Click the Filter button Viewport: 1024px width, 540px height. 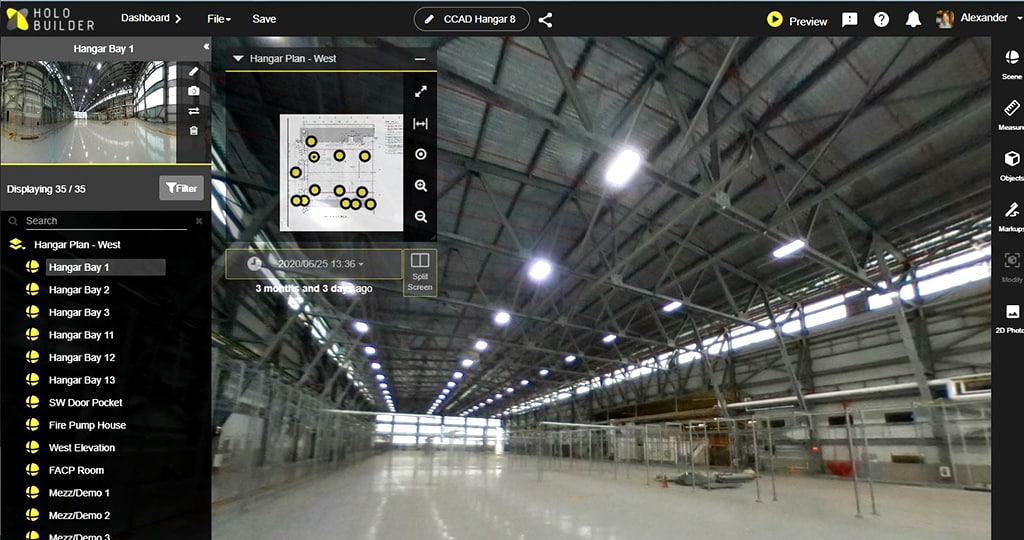[x=181, y=188]
